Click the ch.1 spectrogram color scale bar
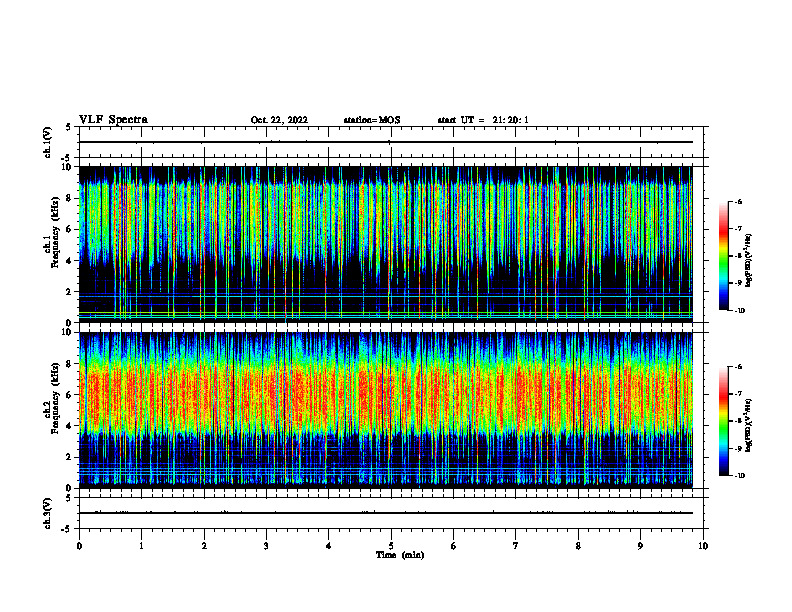The height and width of the screenshot is (612, 792). pos(723,256)
